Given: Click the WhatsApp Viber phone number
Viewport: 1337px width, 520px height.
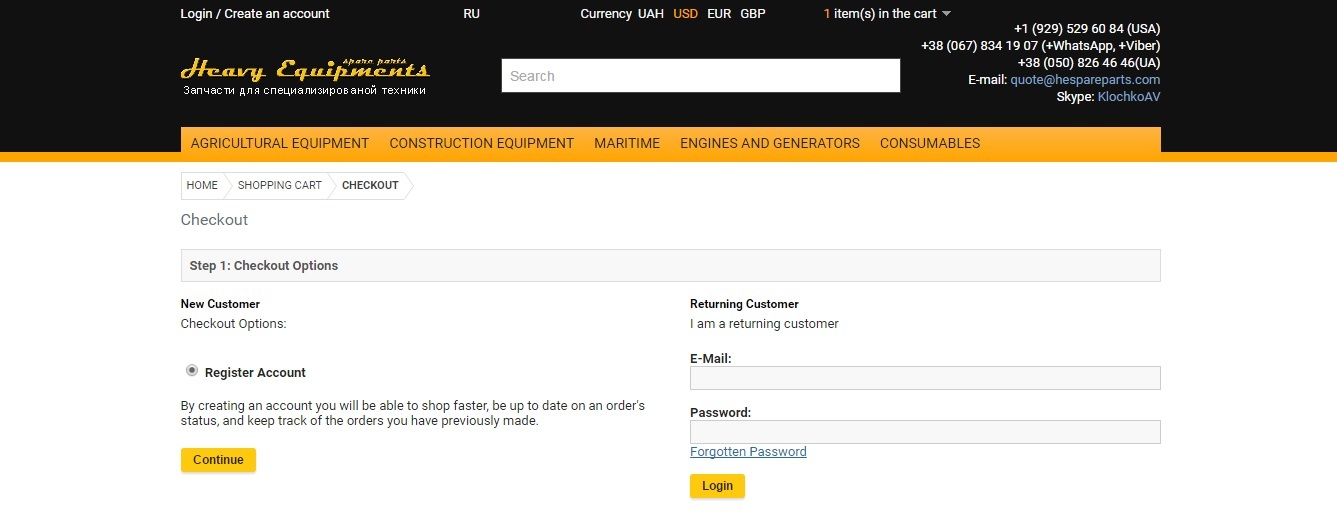Looking at the screenshot, I should pos(1041,46).
